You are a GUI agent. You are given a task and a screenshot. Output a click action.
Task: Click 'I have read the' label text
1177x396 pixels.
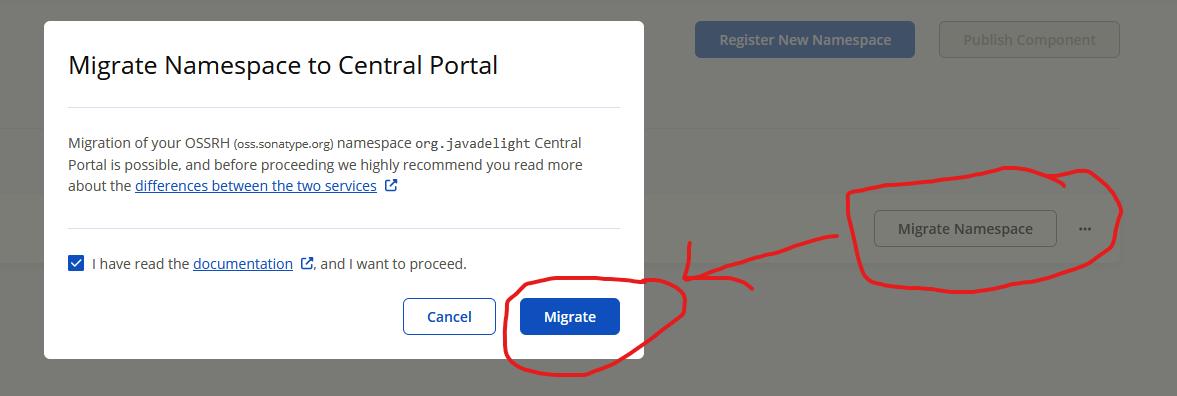[x=140, y=264]
